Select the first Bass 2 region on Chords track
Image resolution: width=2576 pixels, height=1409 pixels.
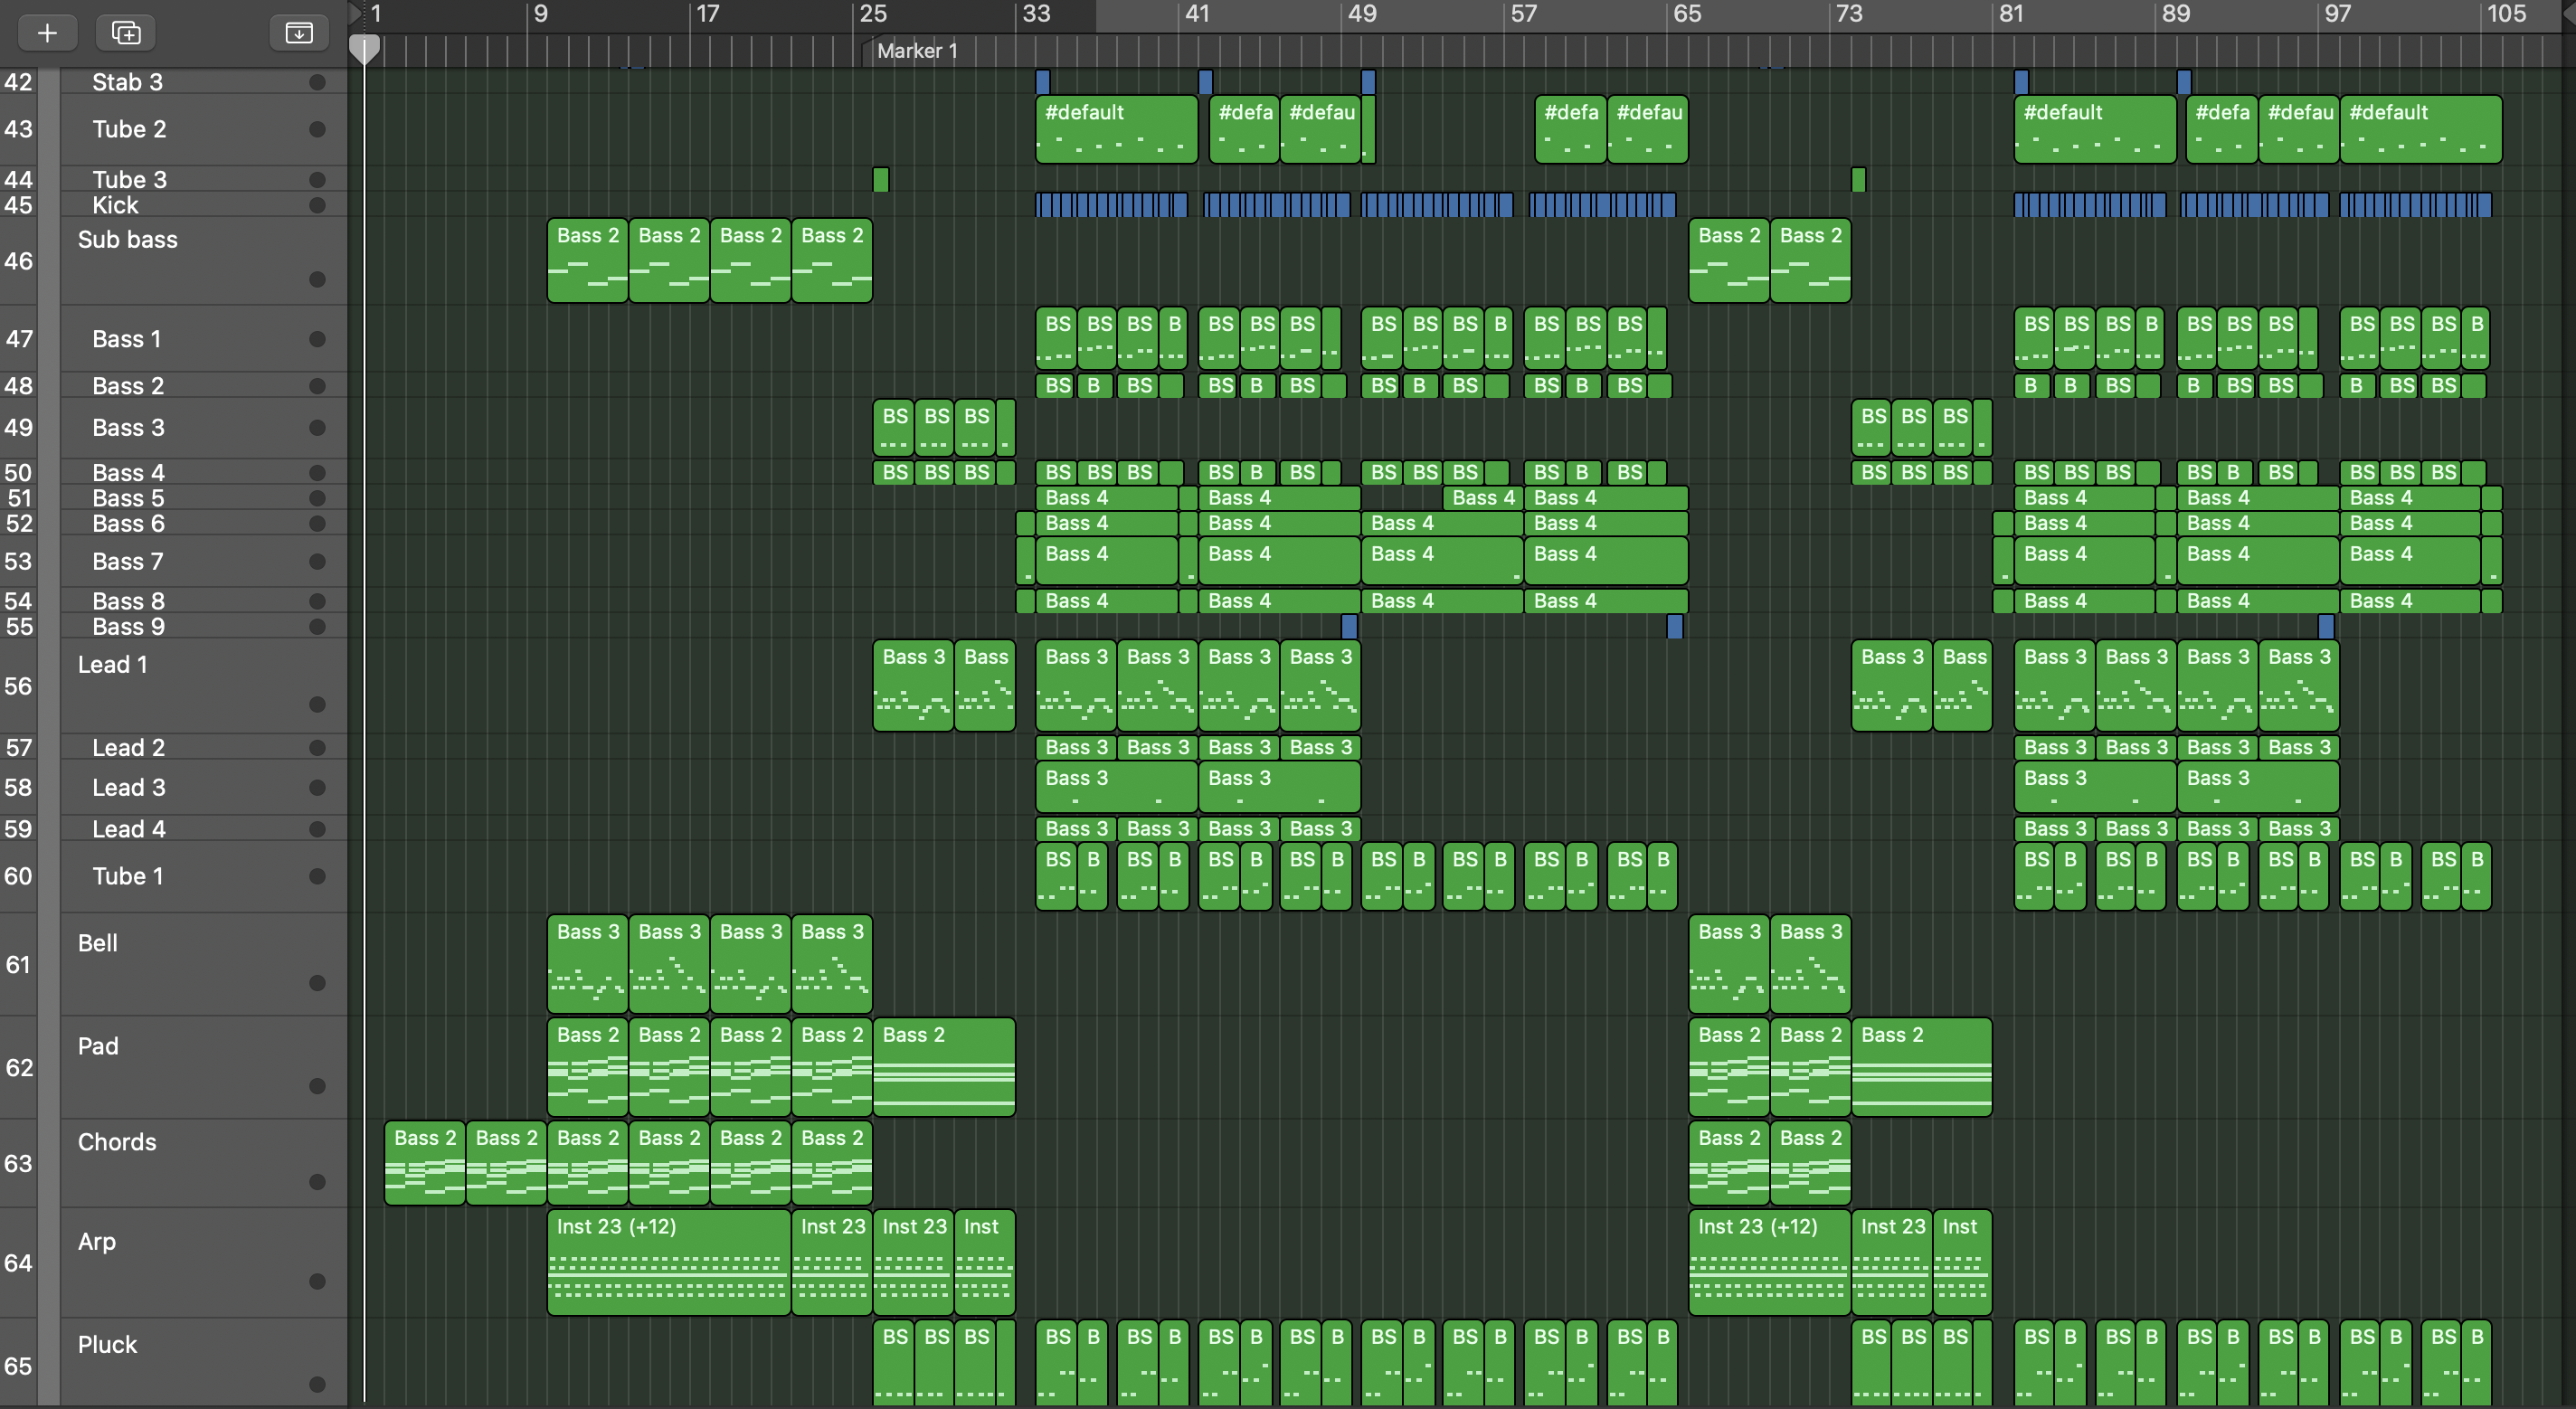424,1162
